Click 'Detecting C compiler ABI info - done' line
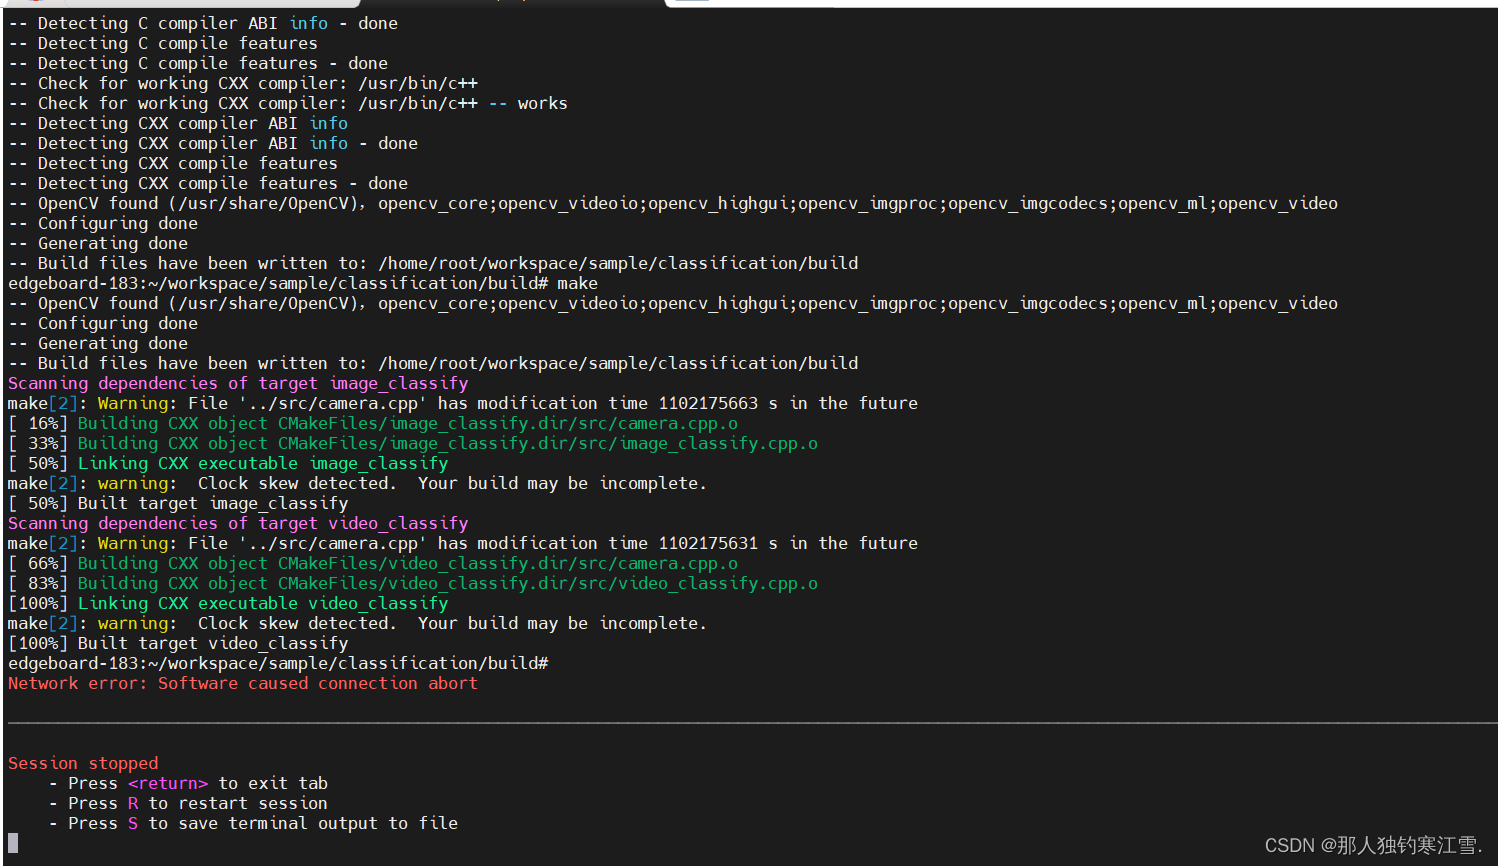This screenshot has height=866, width=1498. [203, 24]
